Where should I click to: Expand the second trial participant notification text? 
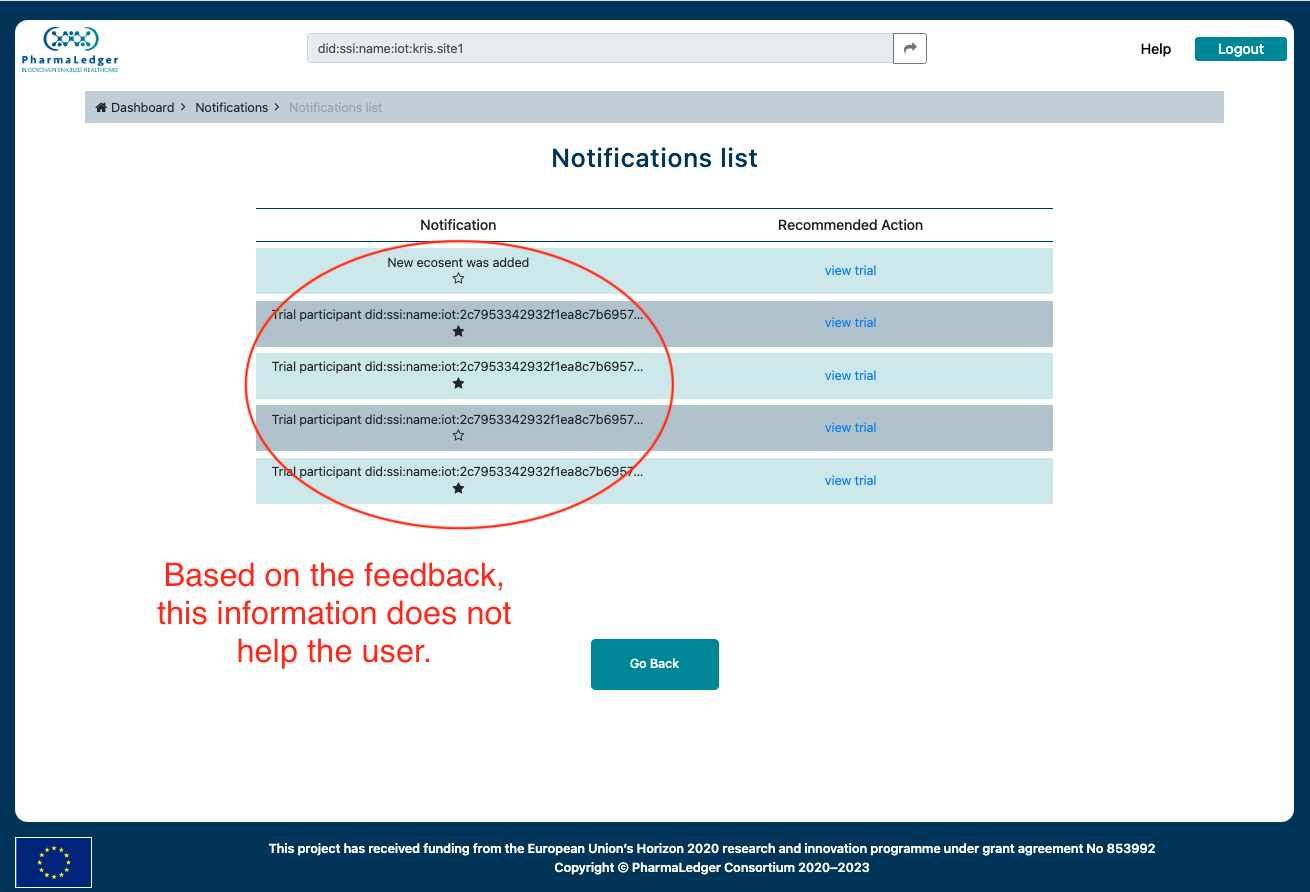tap(458, 314)
